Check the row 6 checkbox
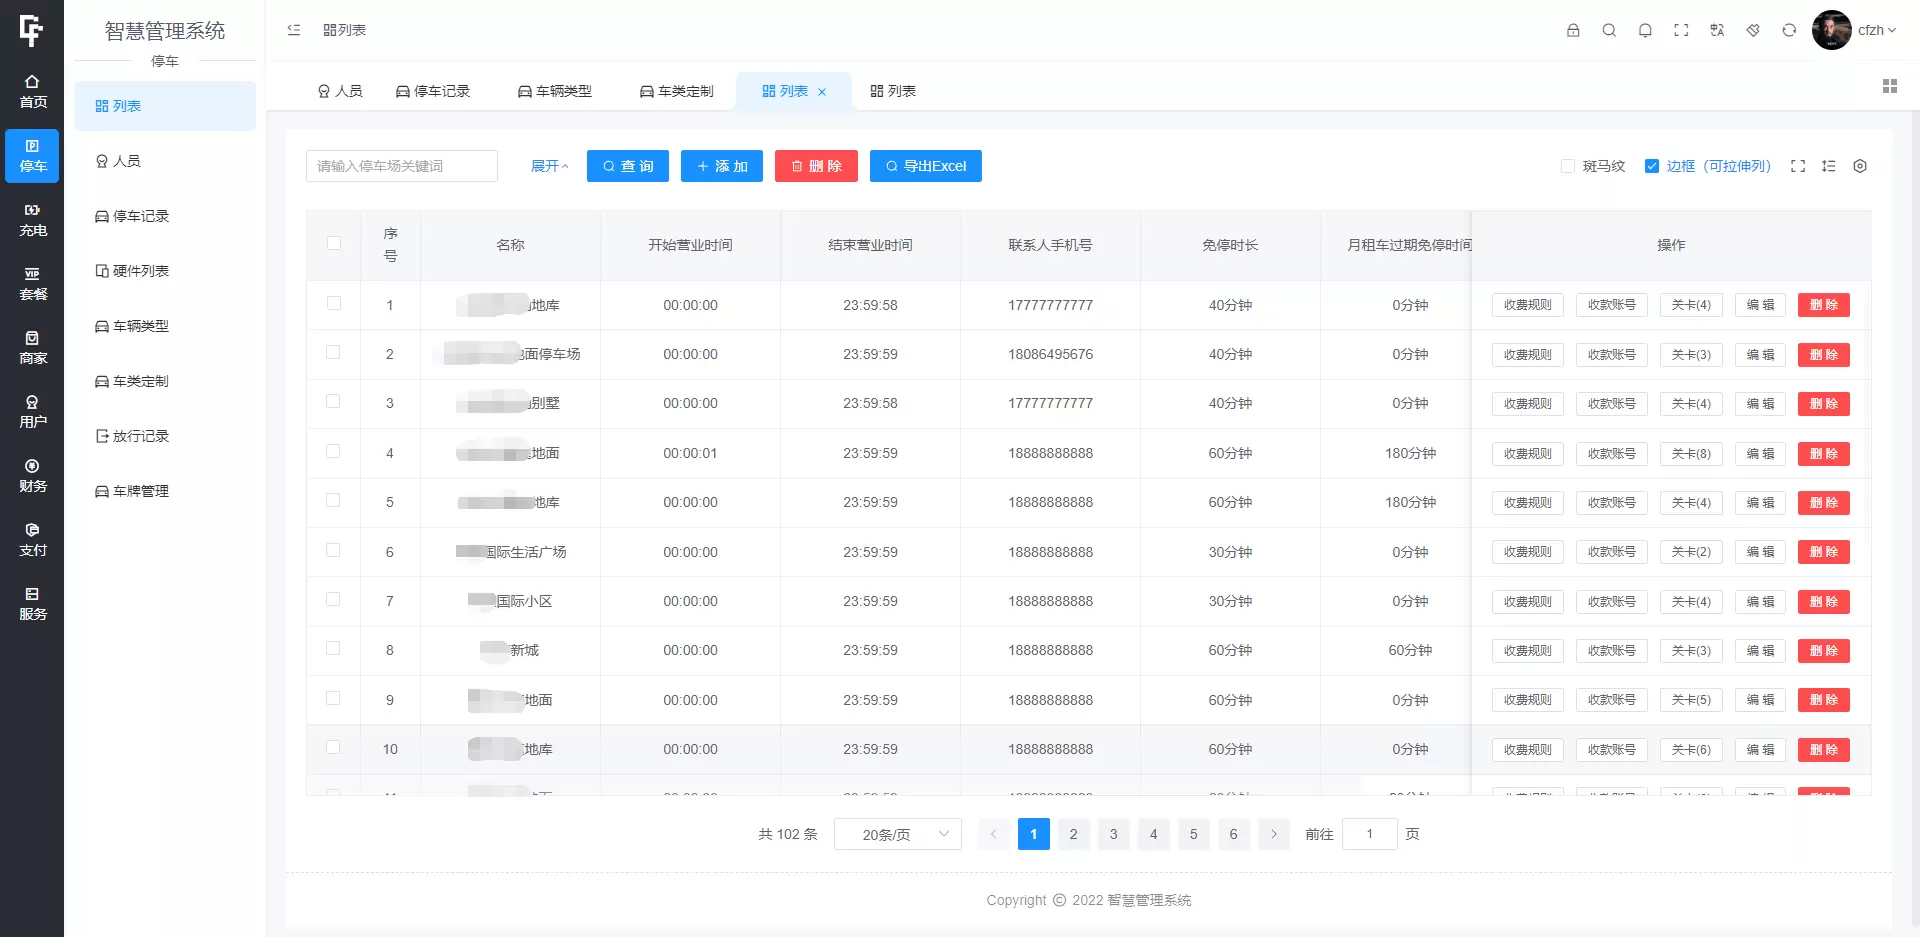 [334, 550]
